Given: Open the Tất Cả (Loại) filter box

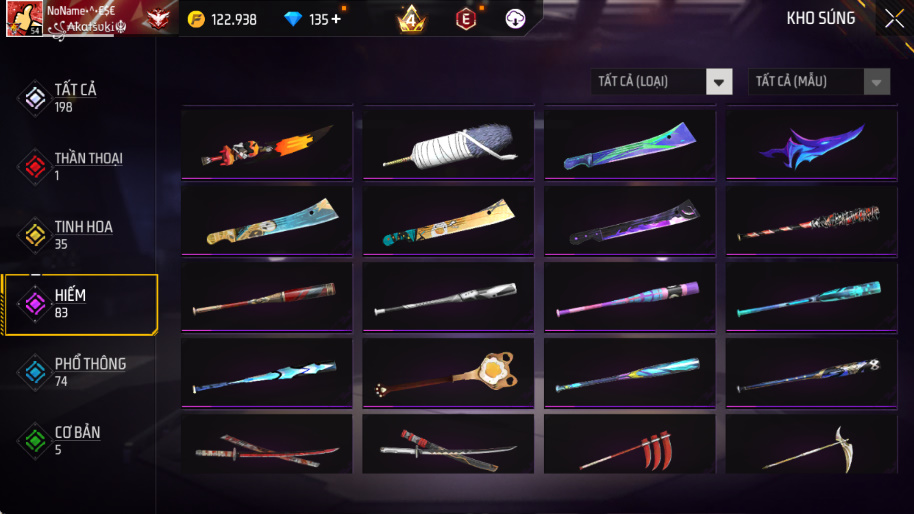Looking at the screenshot, I should (x=662, y=82).
